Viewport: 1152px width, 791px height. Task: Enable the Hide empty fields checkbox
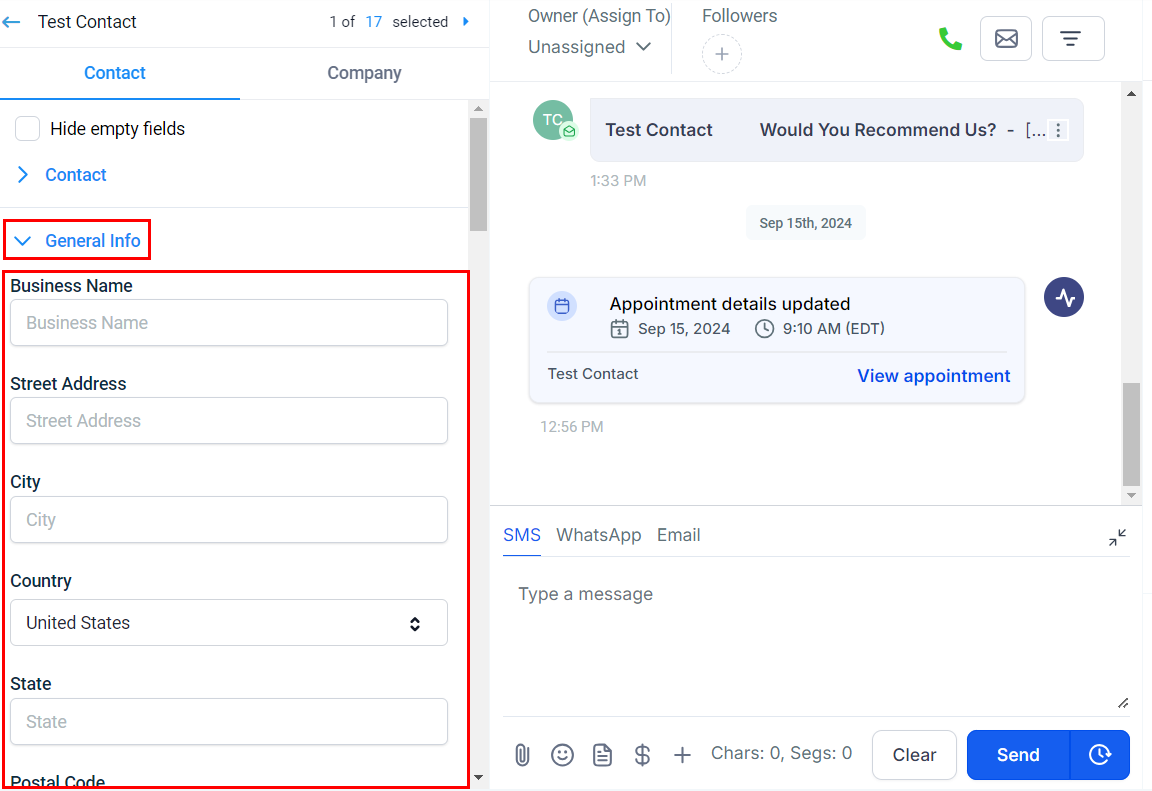(x=28, y=129)
